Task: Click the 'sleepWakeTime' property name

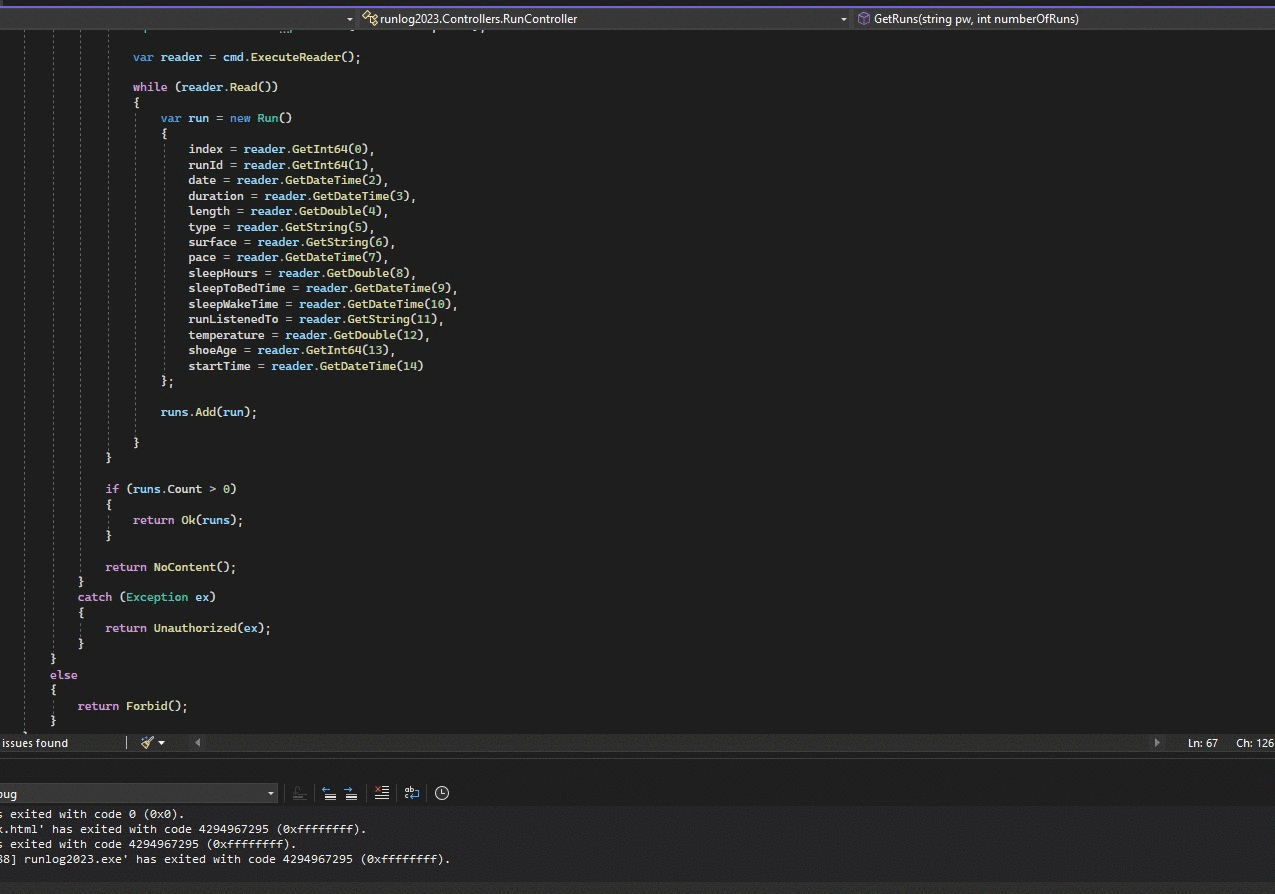Action: 233,304
